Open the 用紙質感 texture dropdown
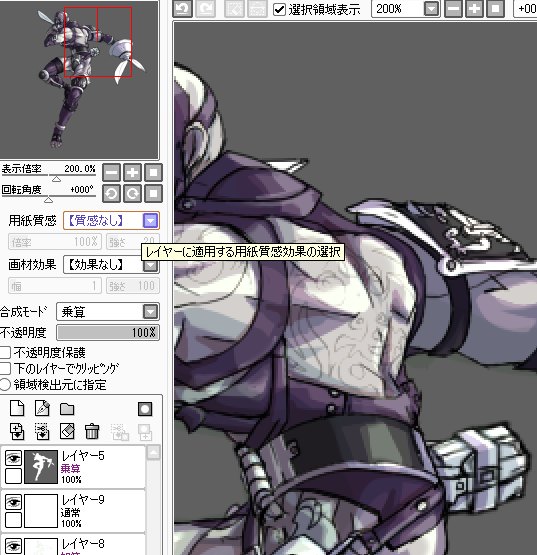 click(x=111, y=221)
